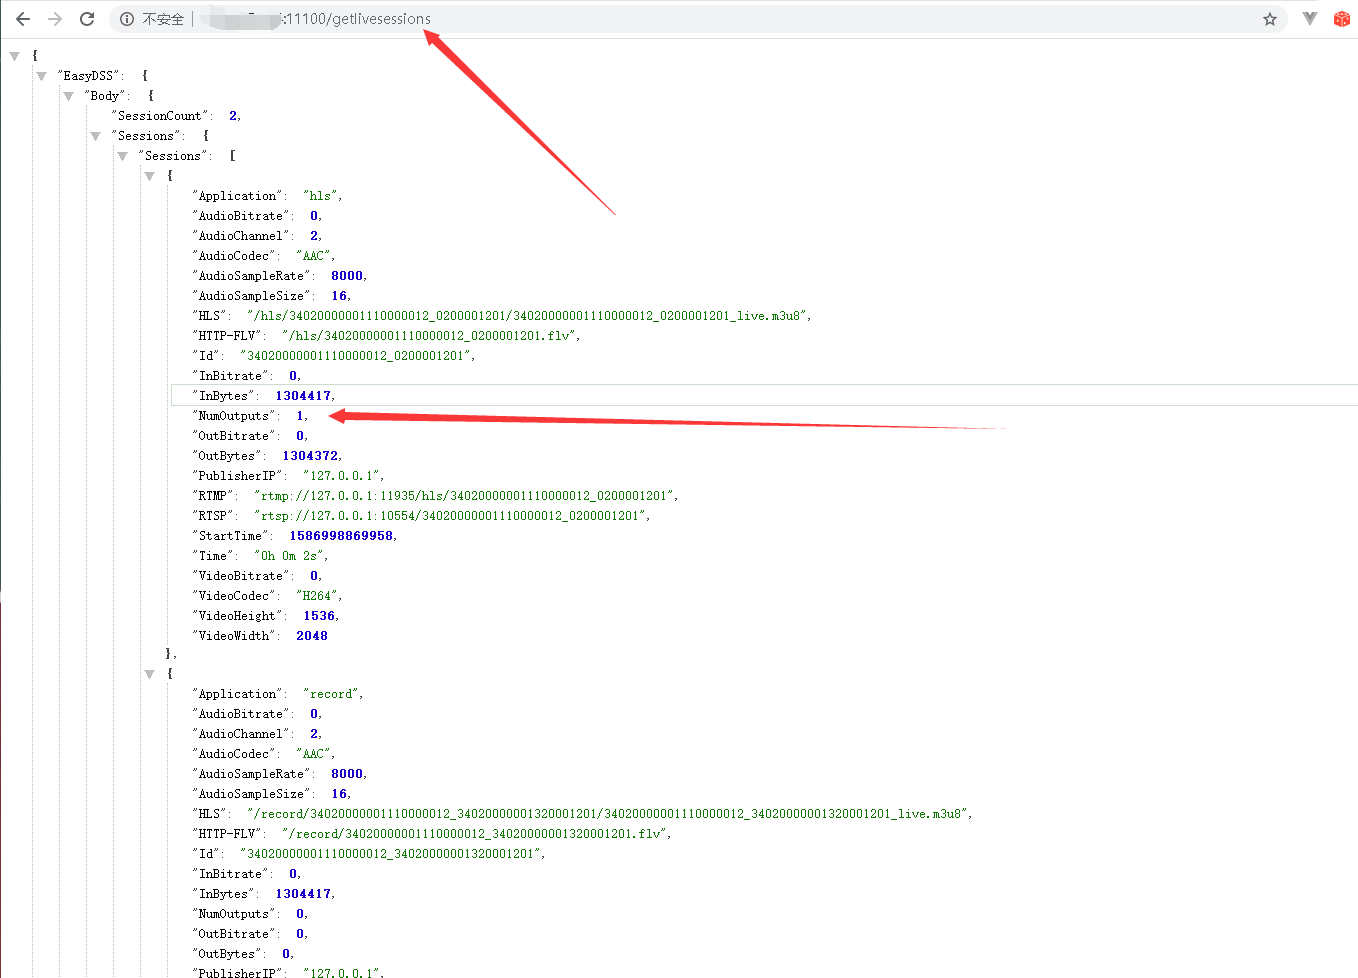
Task: Click the RTMP URL rtmp://127.0.0.1:11935
Action: point(465,496)
